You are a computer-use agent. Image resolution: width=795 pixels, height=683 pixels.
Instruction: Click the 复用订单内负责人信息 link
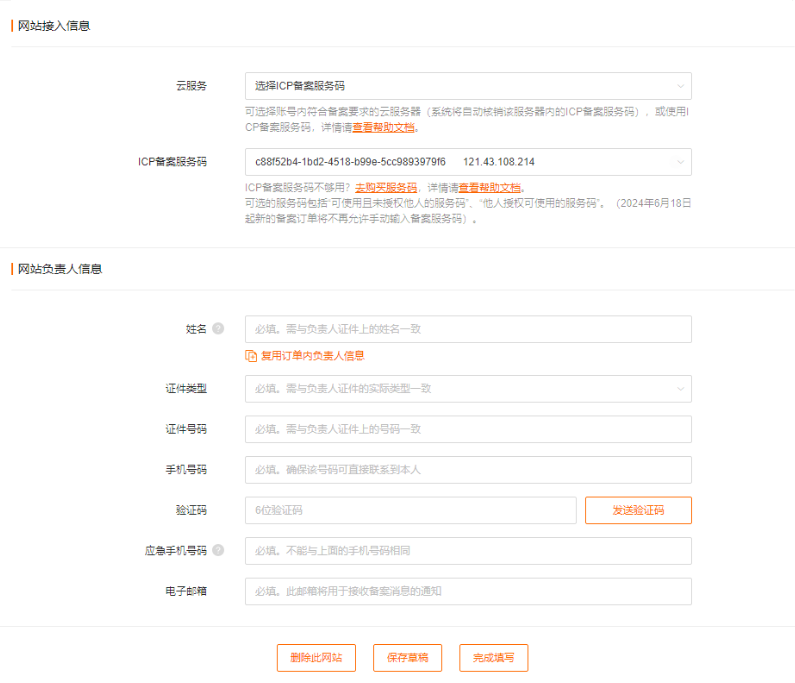[x=312, y=355]
